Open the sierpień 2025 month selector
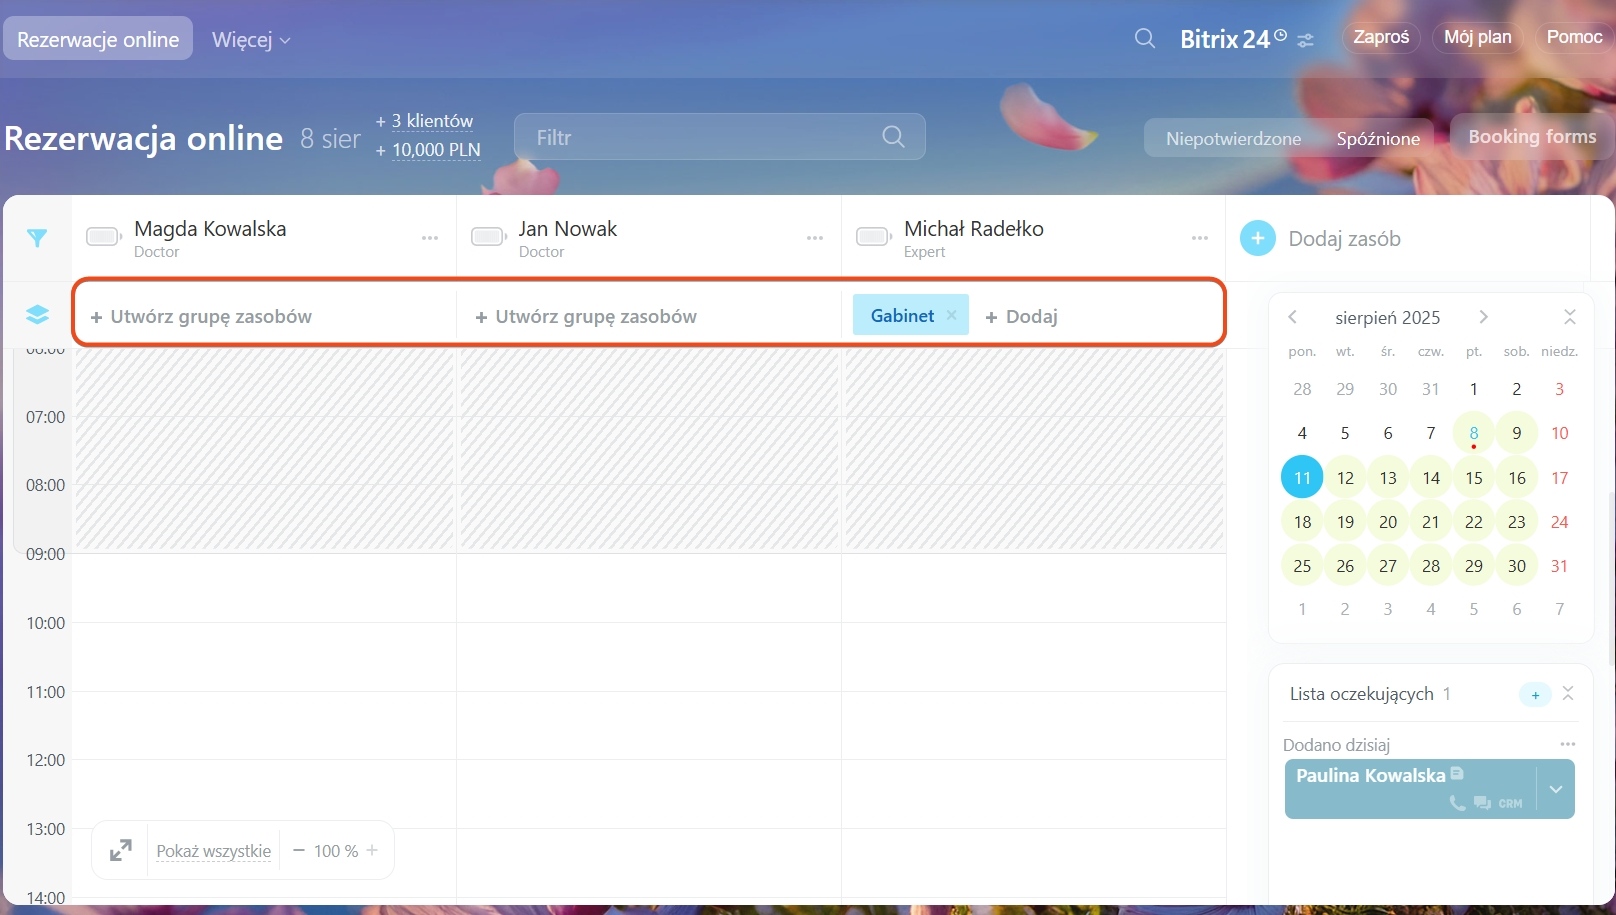This screenshot has height=915, width=1616. [x=1387, y=317]
